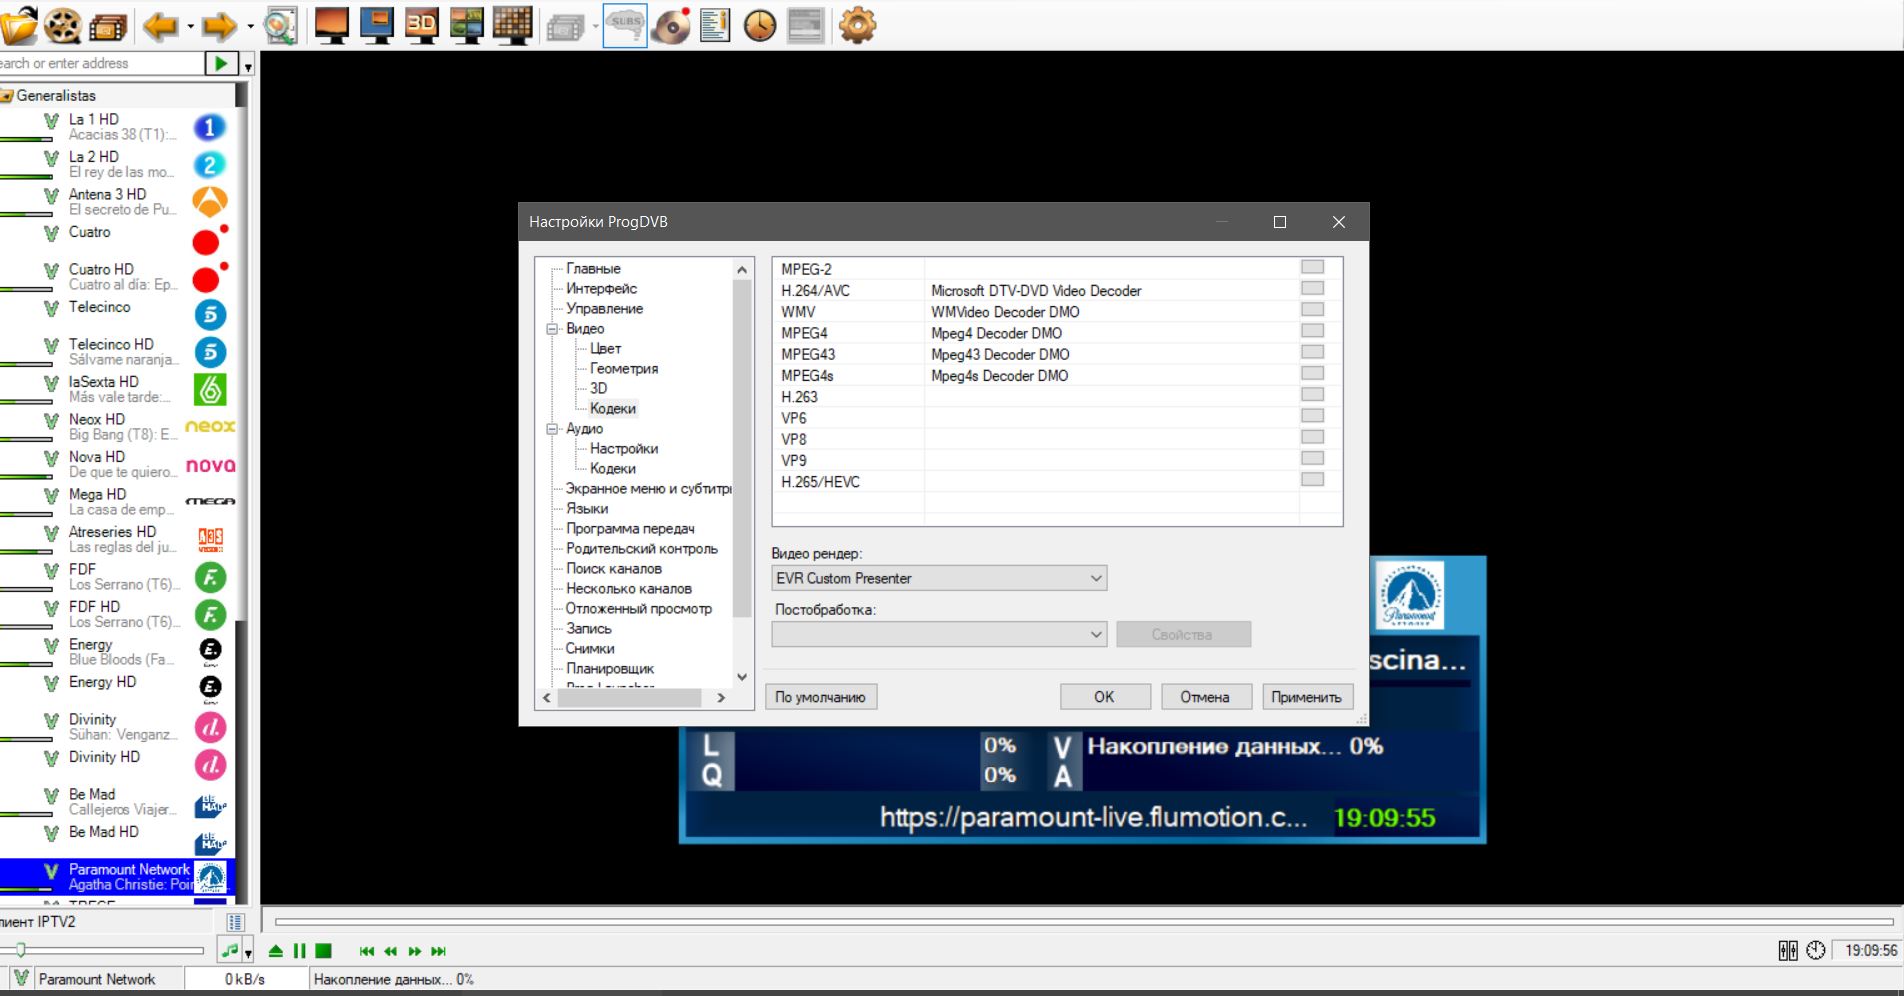Click the clock scheduler toolbar icon
The image size is (1904, 996).
pos(760,25)
